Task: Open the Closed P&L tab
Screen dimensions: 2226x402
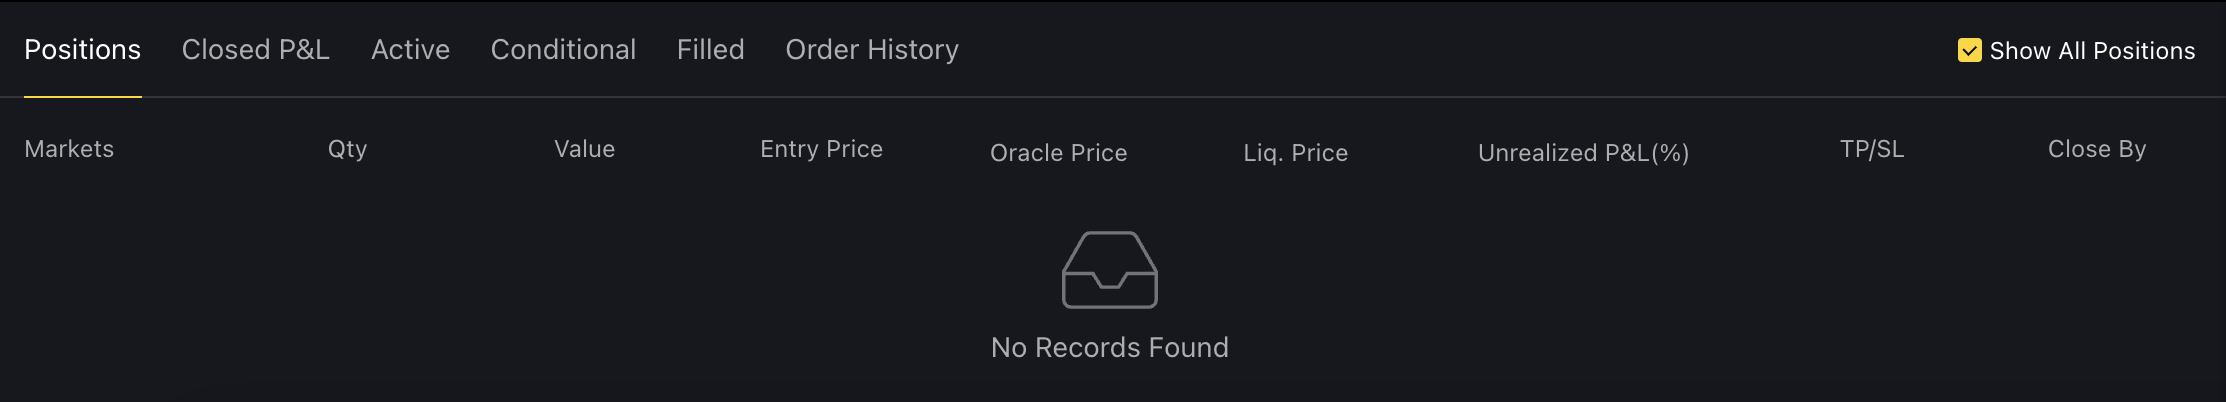Action: (255, 50)
